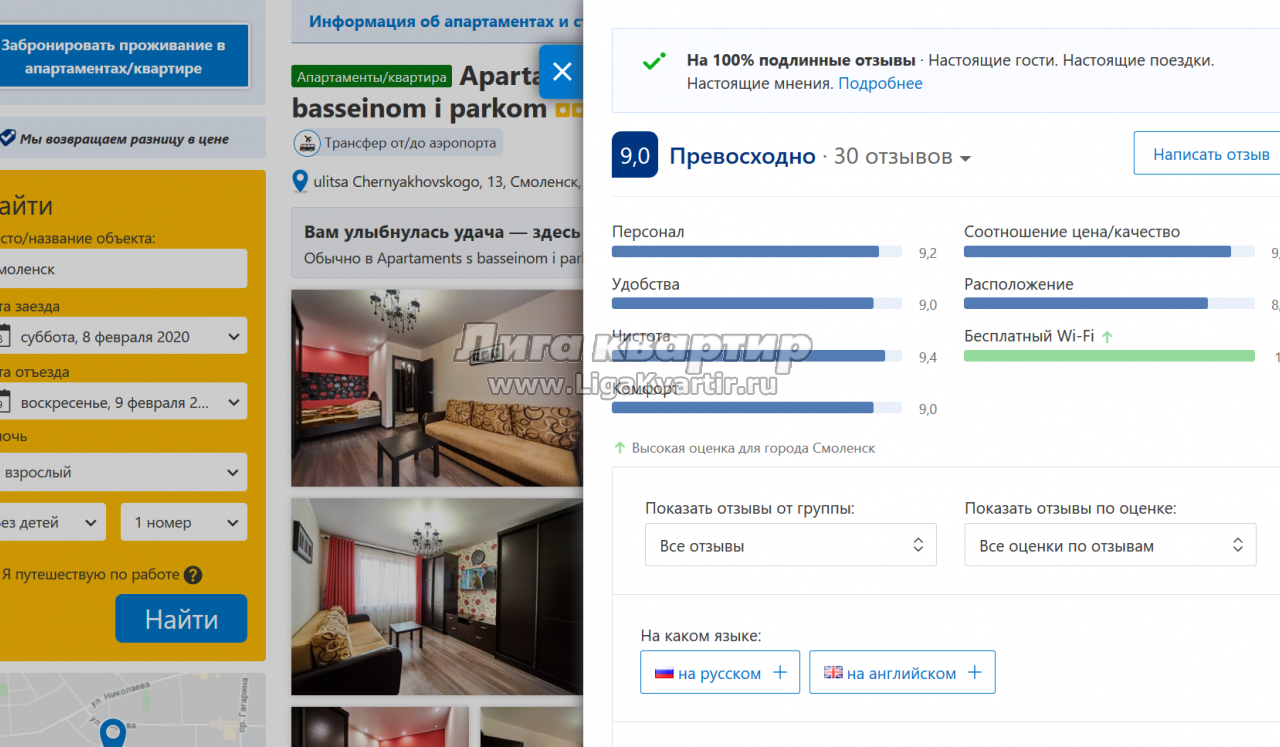Screen dimensions: 1280x747
Task: Click the 'Подробнее' link
Action: [x=880, y=83]
